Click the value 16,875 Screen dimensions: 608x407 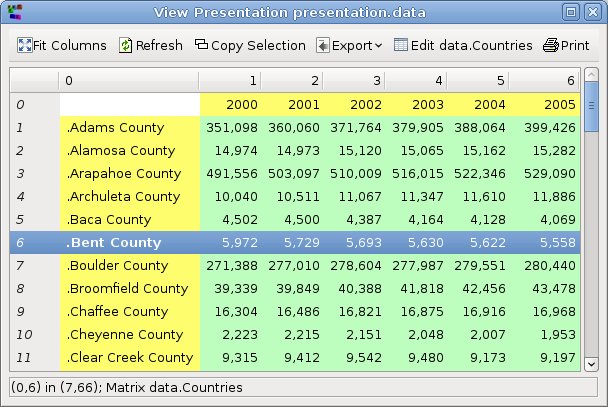(422, 311)
